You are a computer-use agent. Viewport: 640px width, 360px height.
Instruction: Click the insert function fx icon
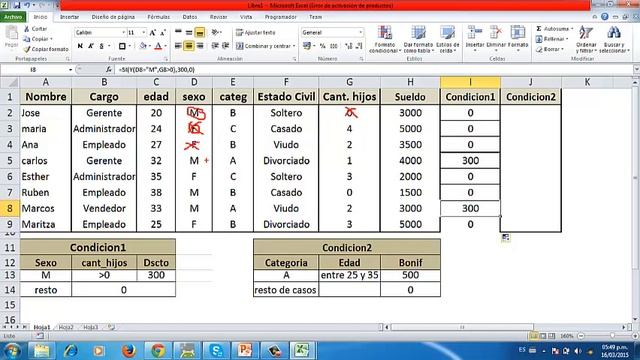click(109, 70)
